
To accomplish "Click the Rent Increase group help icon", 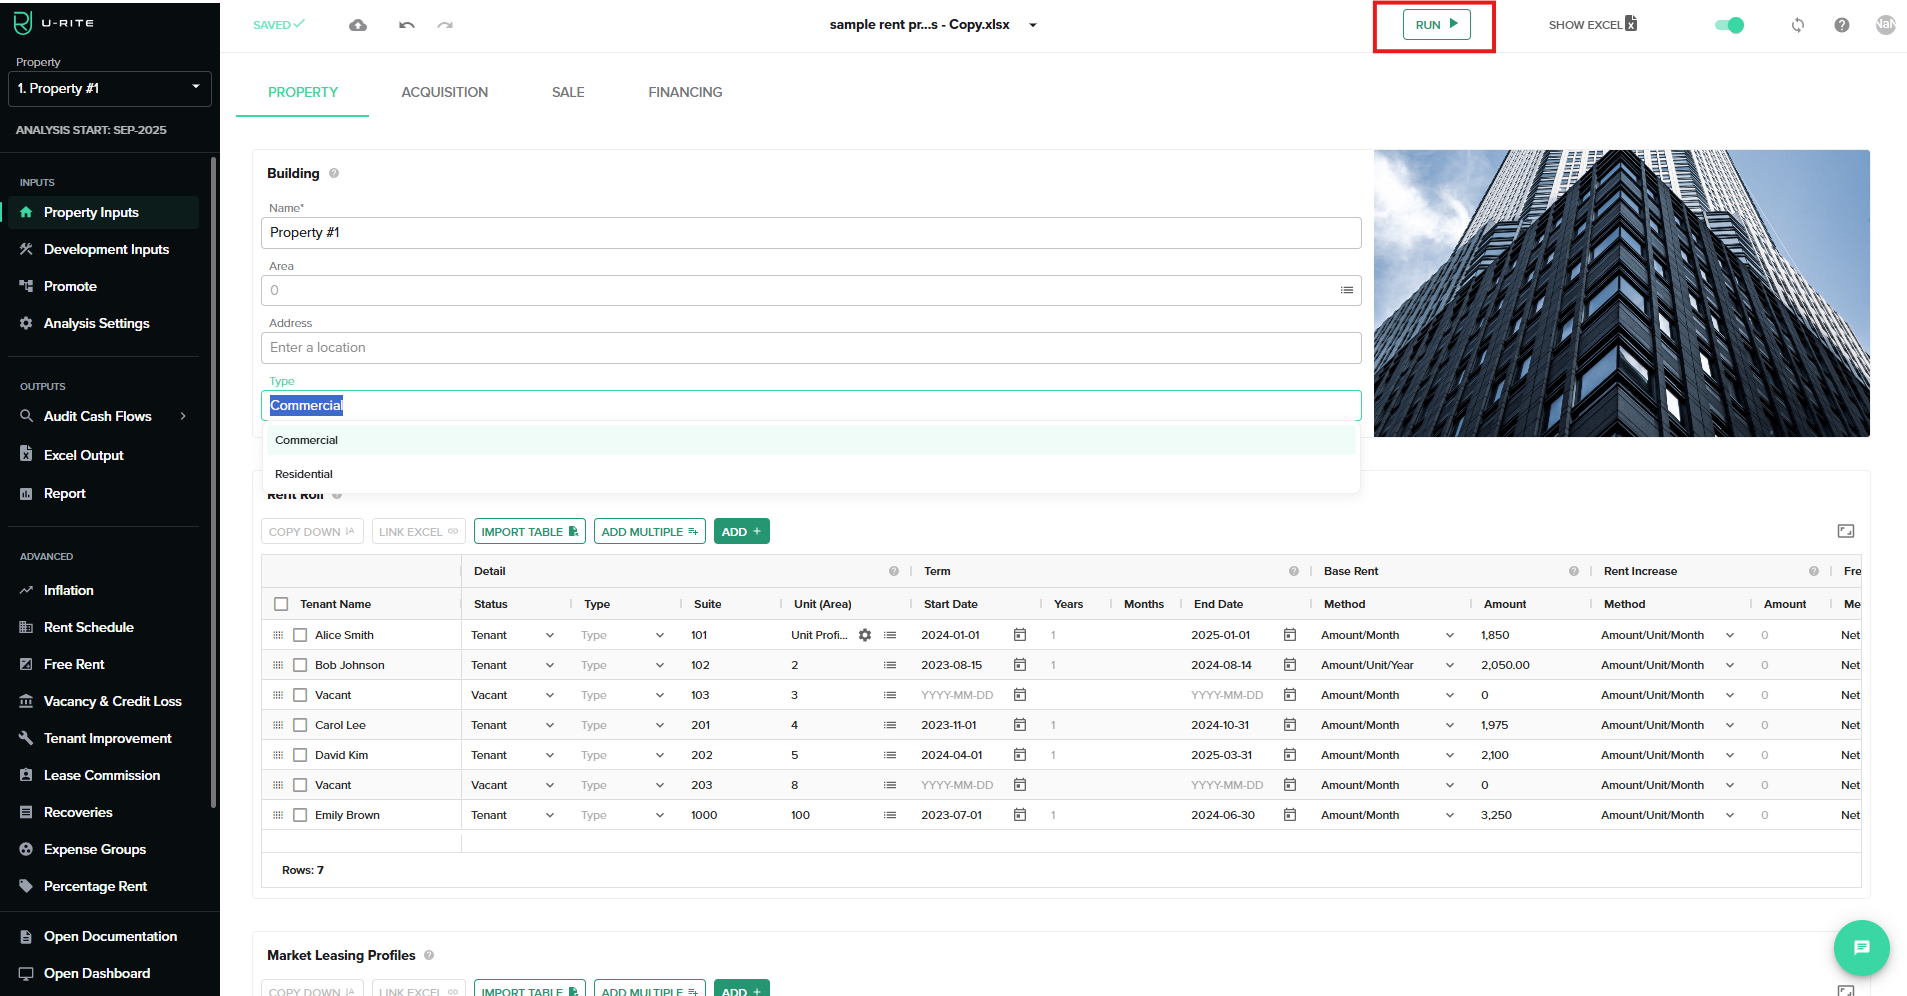I will coord(1814,571).
